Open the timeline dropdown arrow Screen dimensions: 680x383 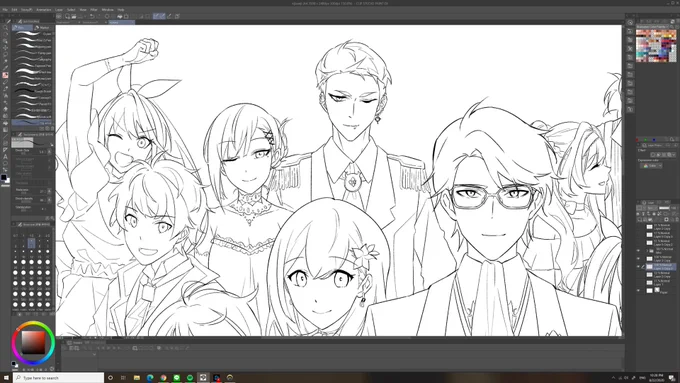[x=94, y=354]
